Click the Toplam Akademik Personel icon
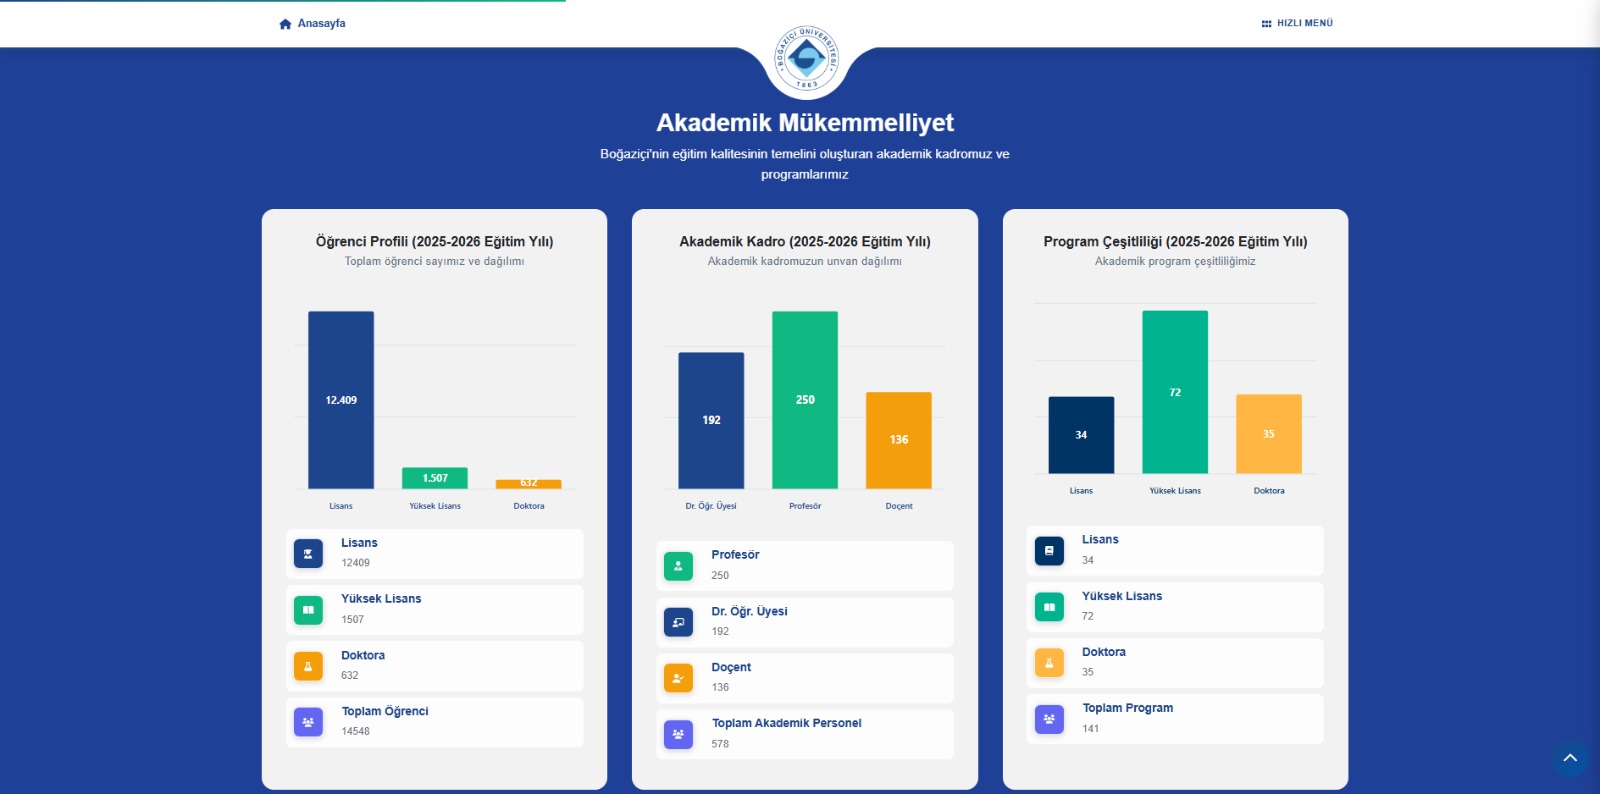 (x=678, y=735)
